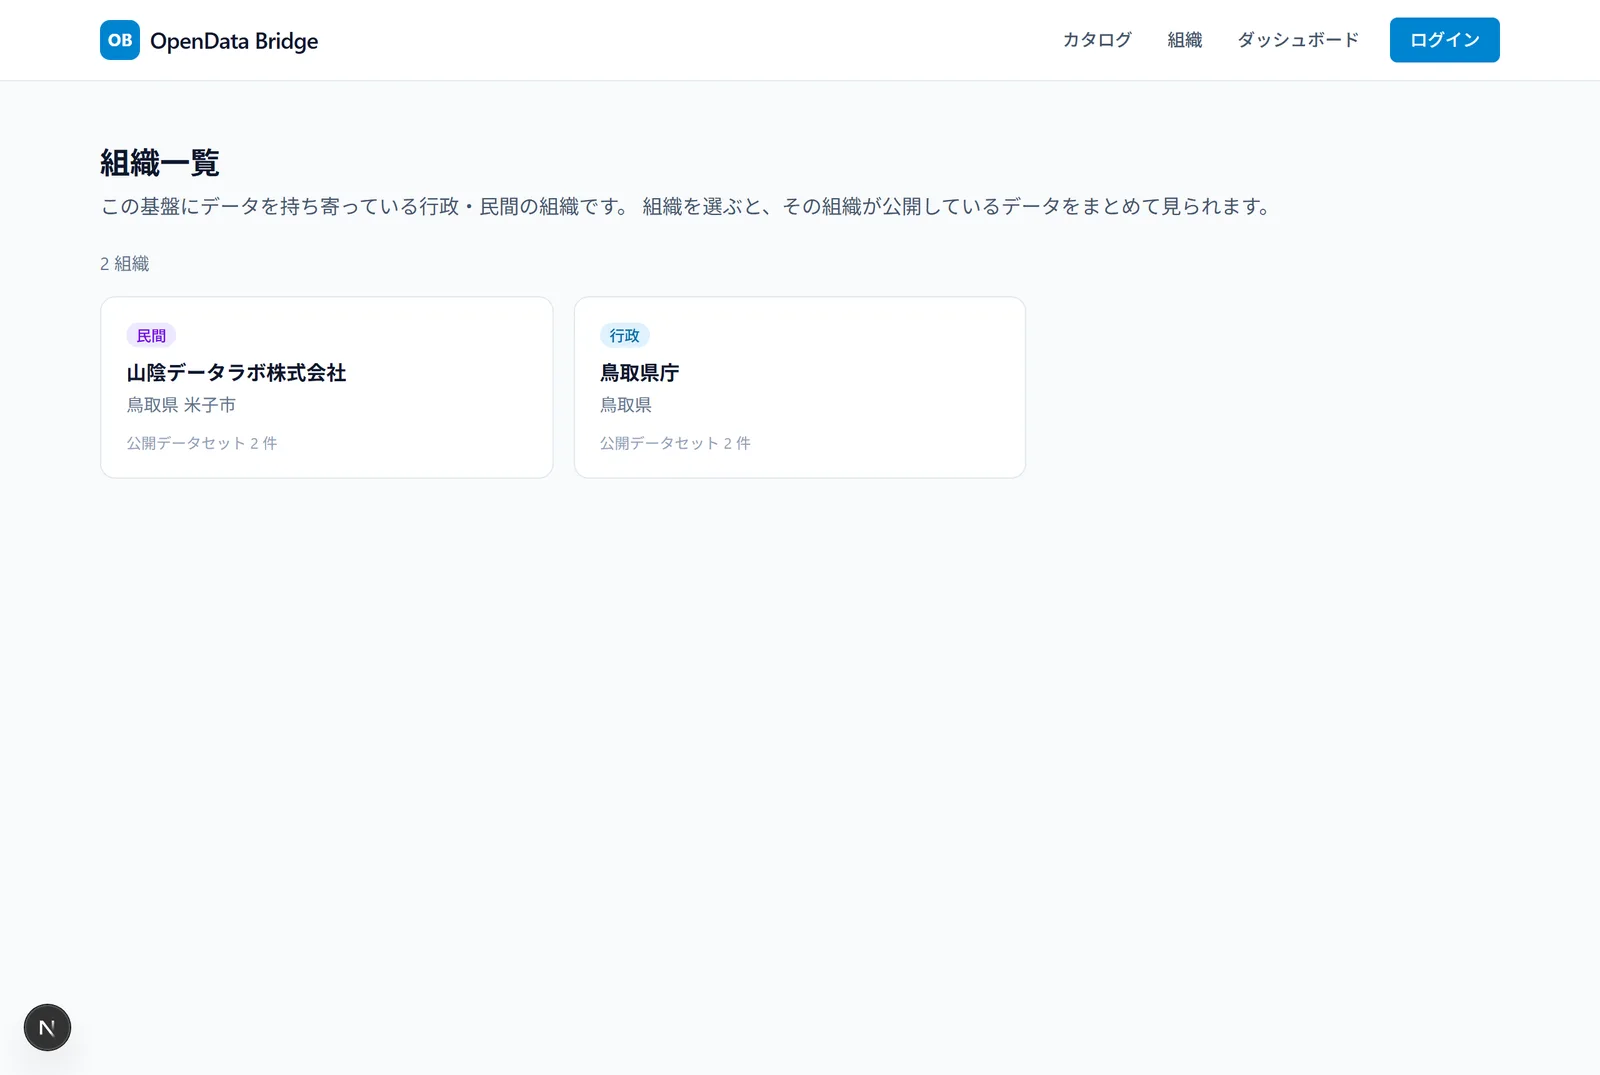Click 公開データセット 2 件 under 鳥取県庁
1600x1075 pixels.
675,443
